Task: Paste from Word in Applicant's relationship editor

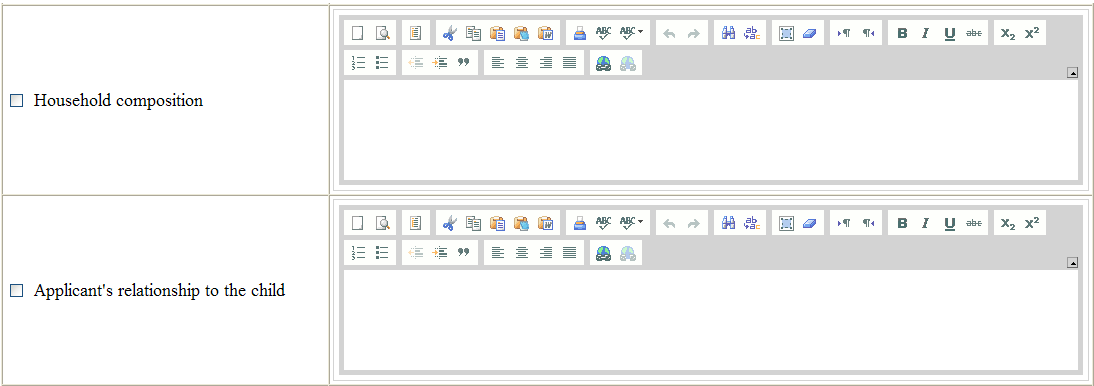Action: pos(546,223)
